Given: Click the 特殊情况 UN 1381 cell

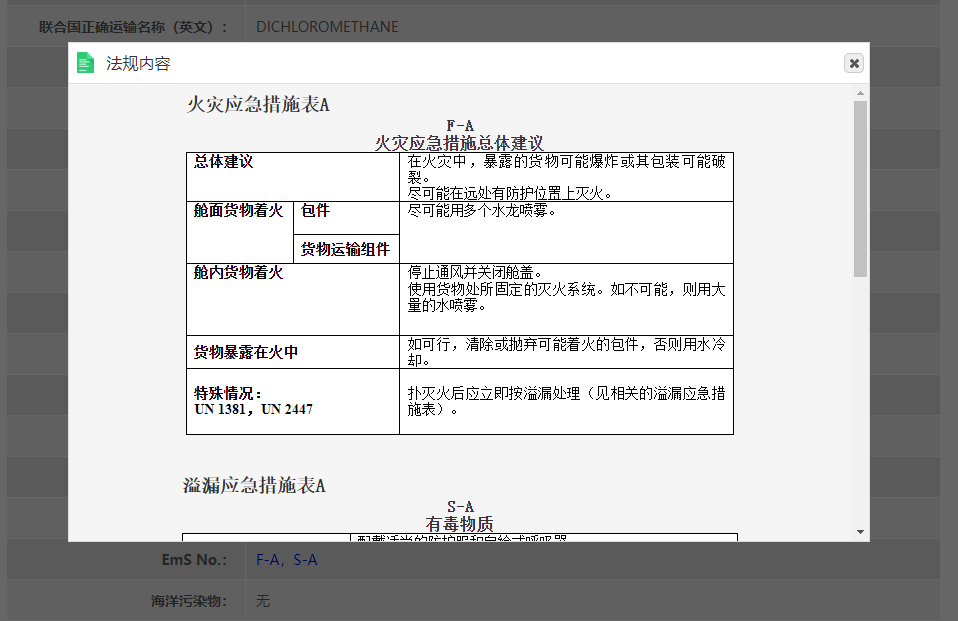Looking at the screenshot, I should (x=293, y=402).
